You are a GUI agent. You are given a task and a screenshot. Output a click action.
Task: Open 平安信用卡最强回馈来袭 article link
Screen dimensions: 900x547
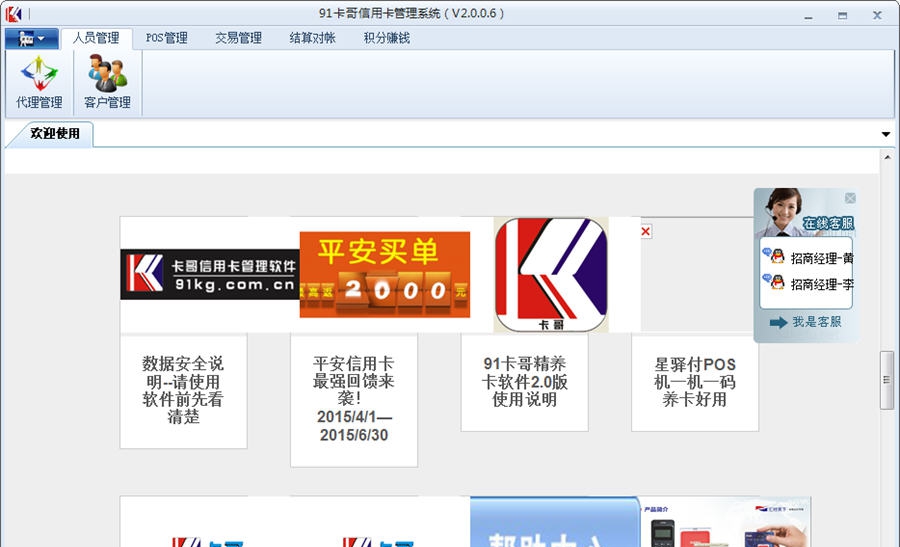click(354, 399)
